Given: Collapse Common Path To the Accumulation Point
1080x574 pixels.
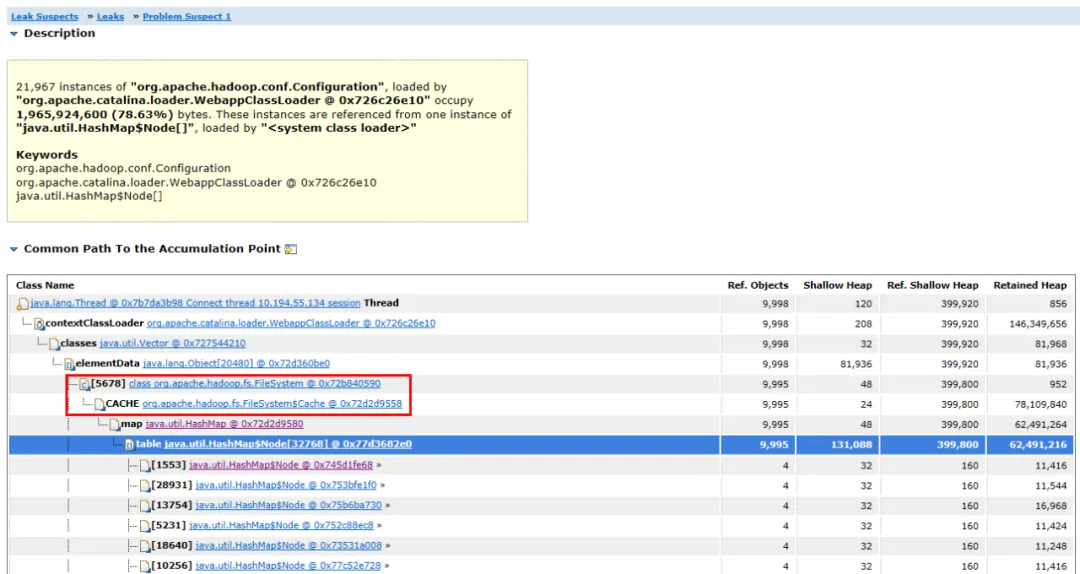Looking at the screenshot, I should (x=14, y=249).
